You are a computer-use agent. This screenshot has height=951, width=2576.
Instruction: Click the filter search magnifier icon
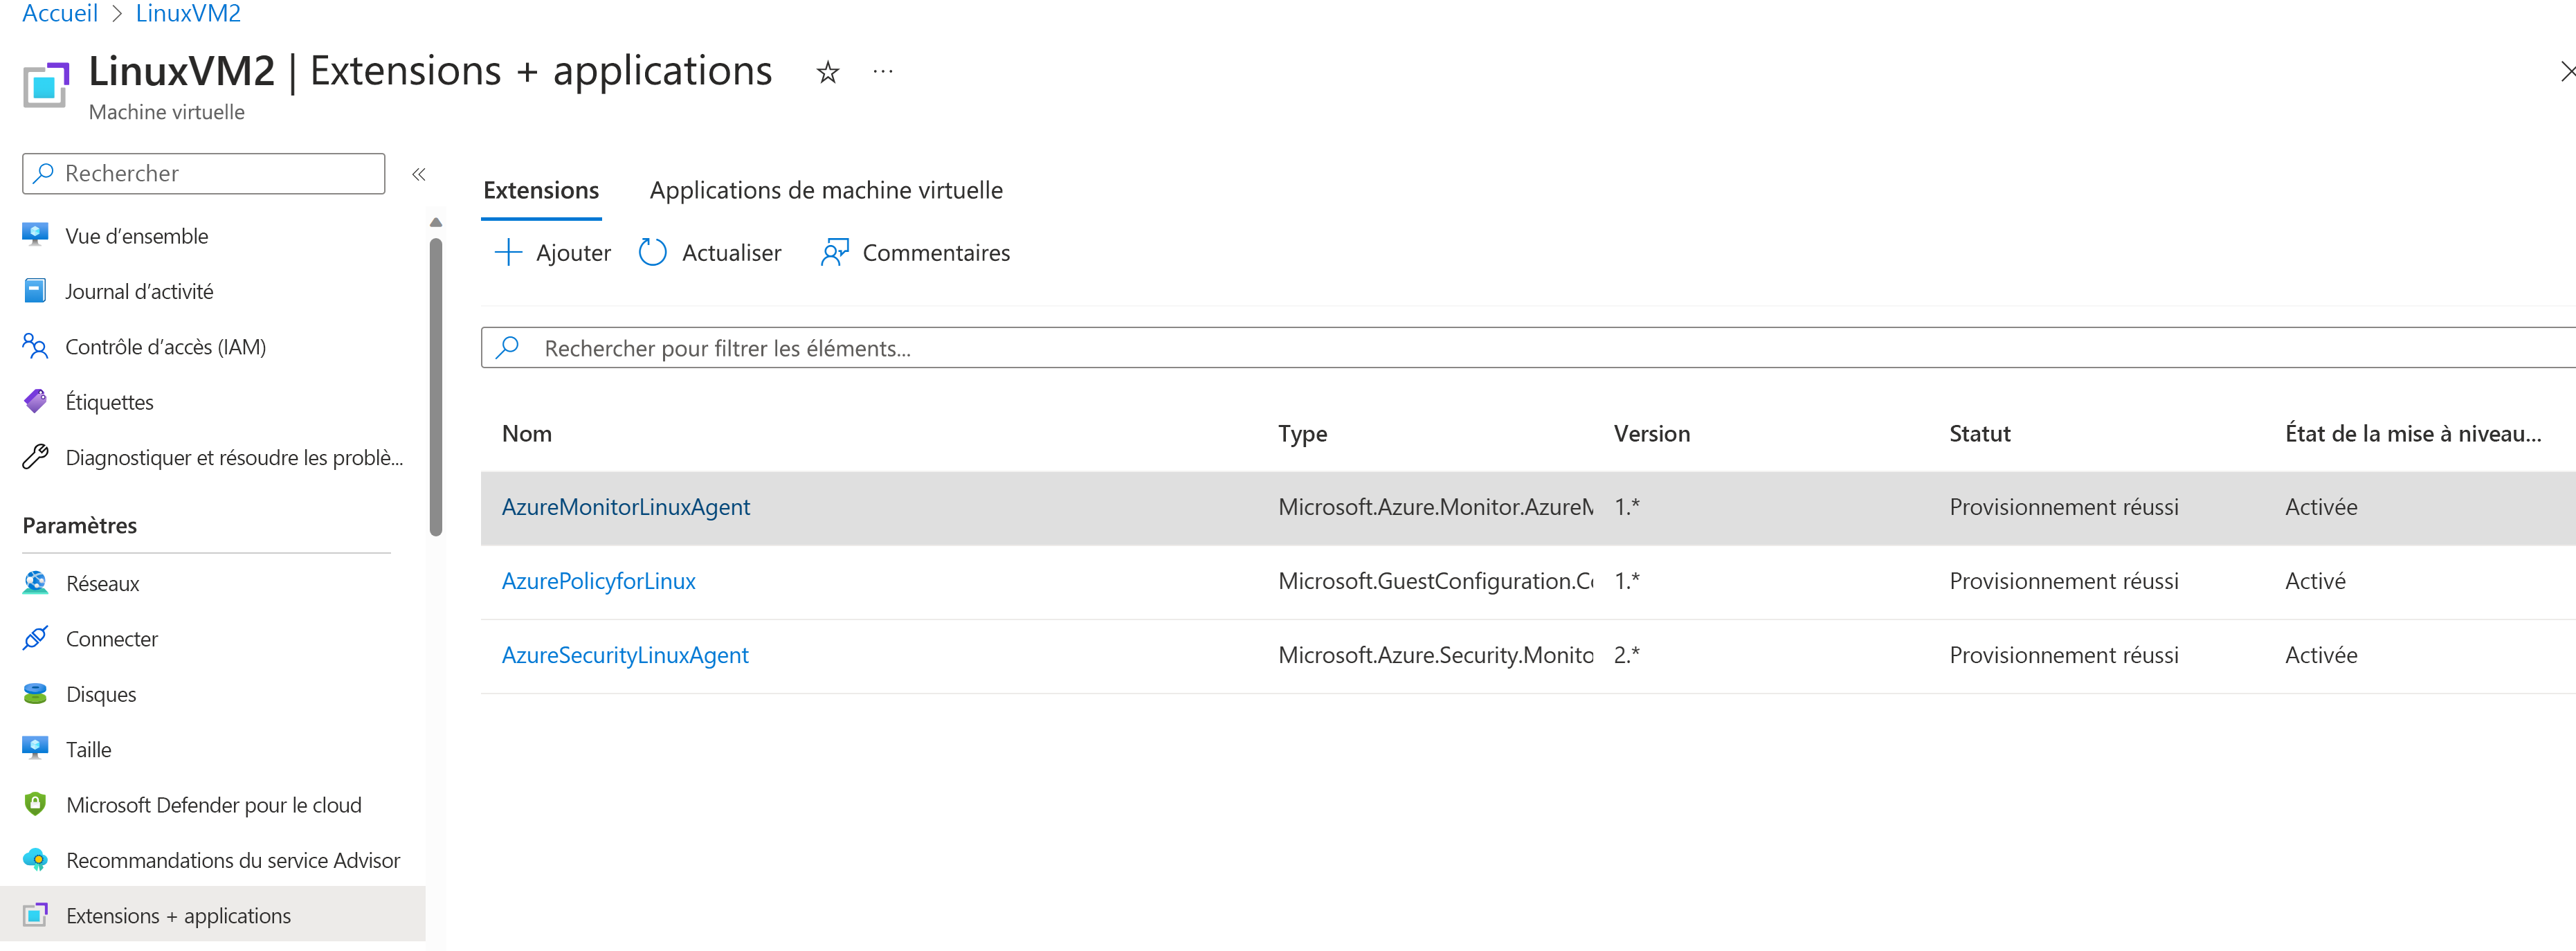(508, 347)
